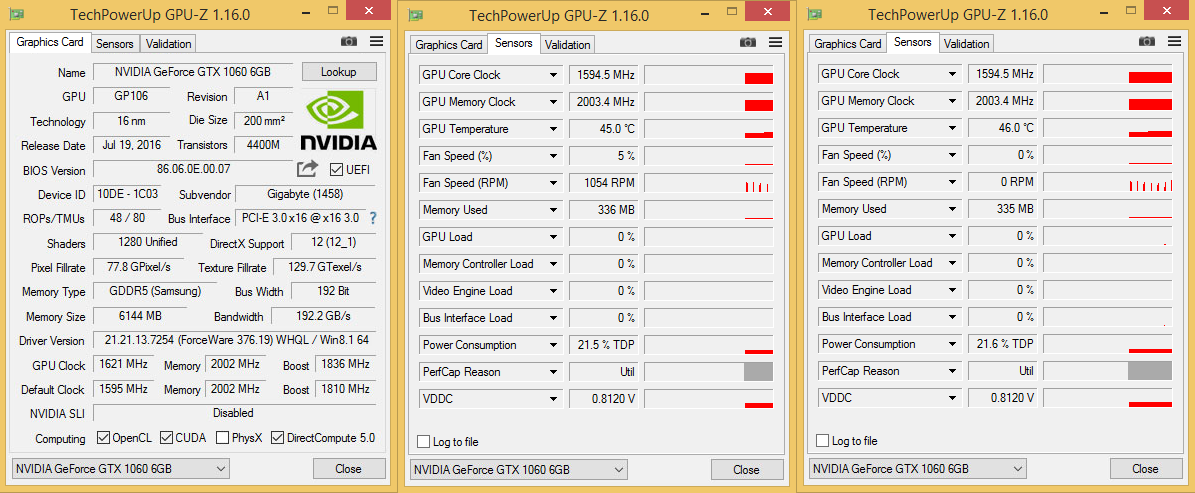
Task: Open GPU Memory Clock dropdown in middle window
Action: 553,102
